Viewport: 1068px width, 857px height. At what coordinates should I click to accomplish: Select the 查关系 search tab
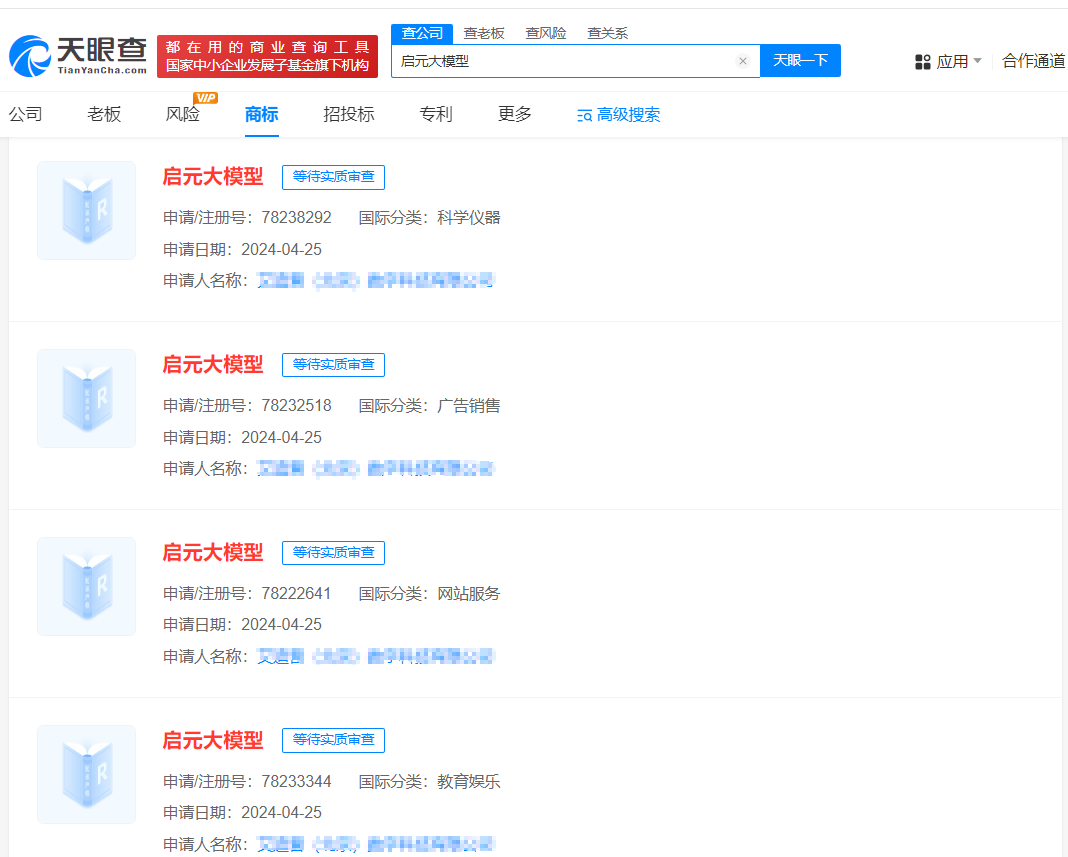608,33
